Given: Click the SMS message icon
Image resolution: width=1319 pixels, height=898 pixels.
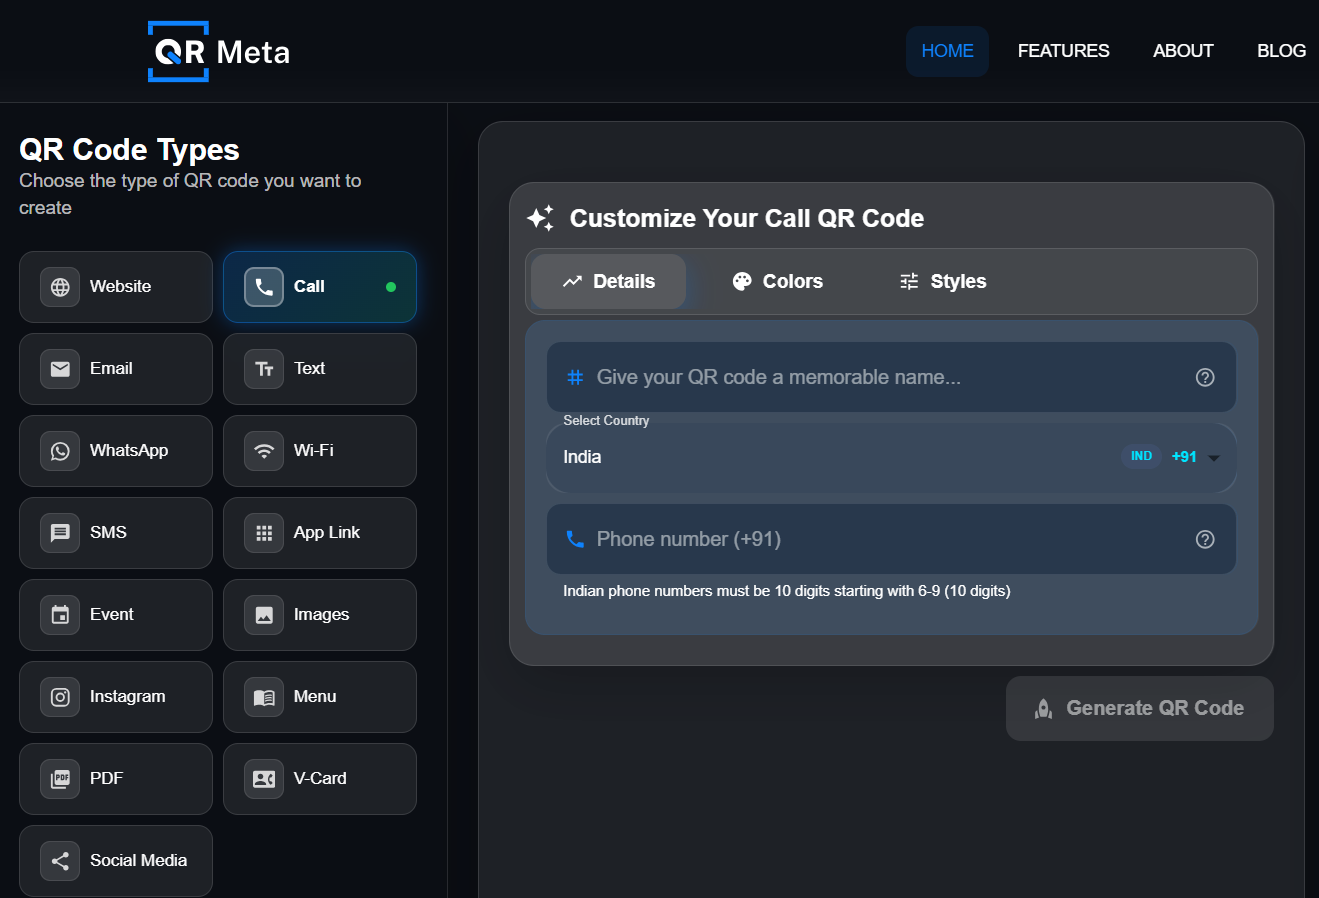Looking at the screenshot, I should 60,533.
